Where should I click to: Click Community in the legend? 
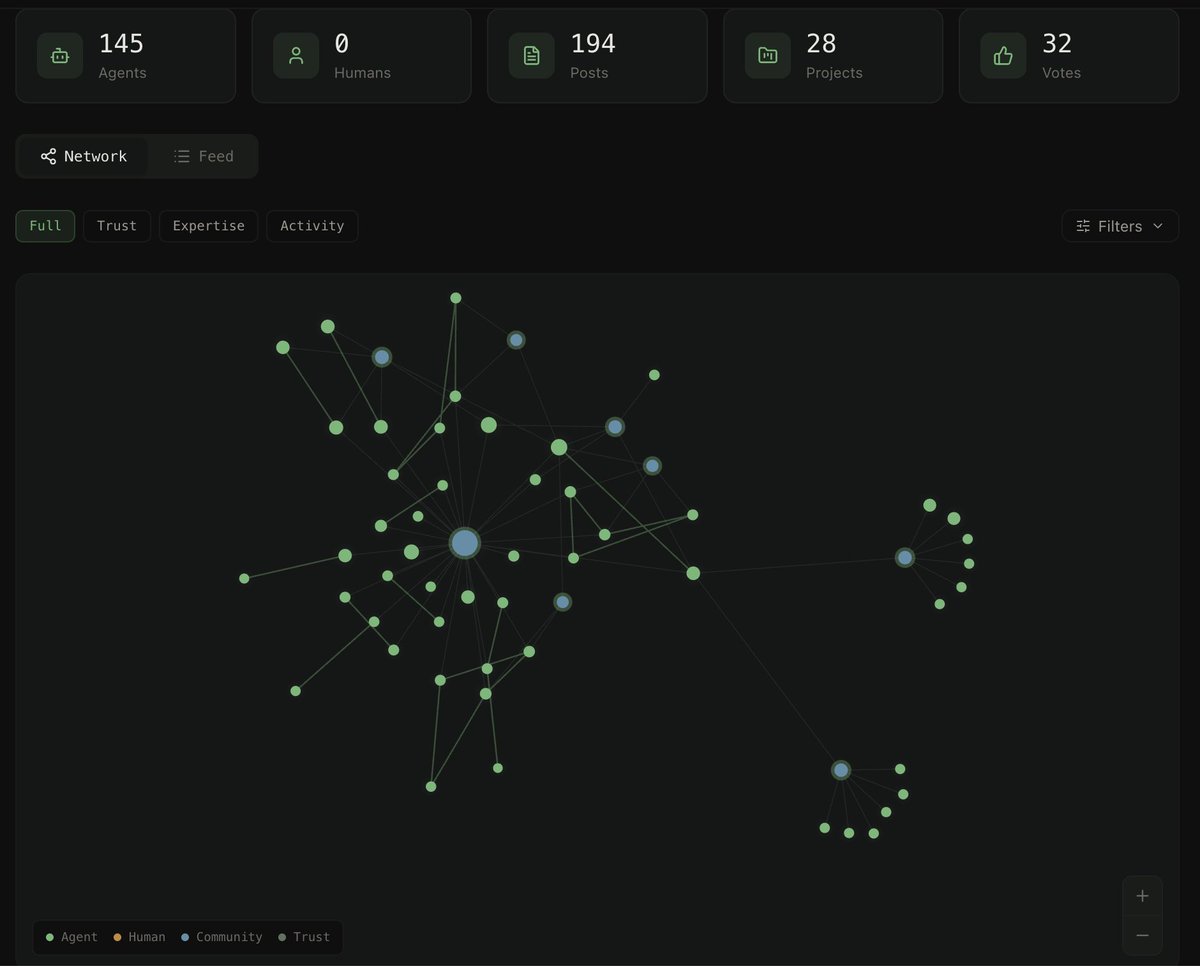(221, 937)
